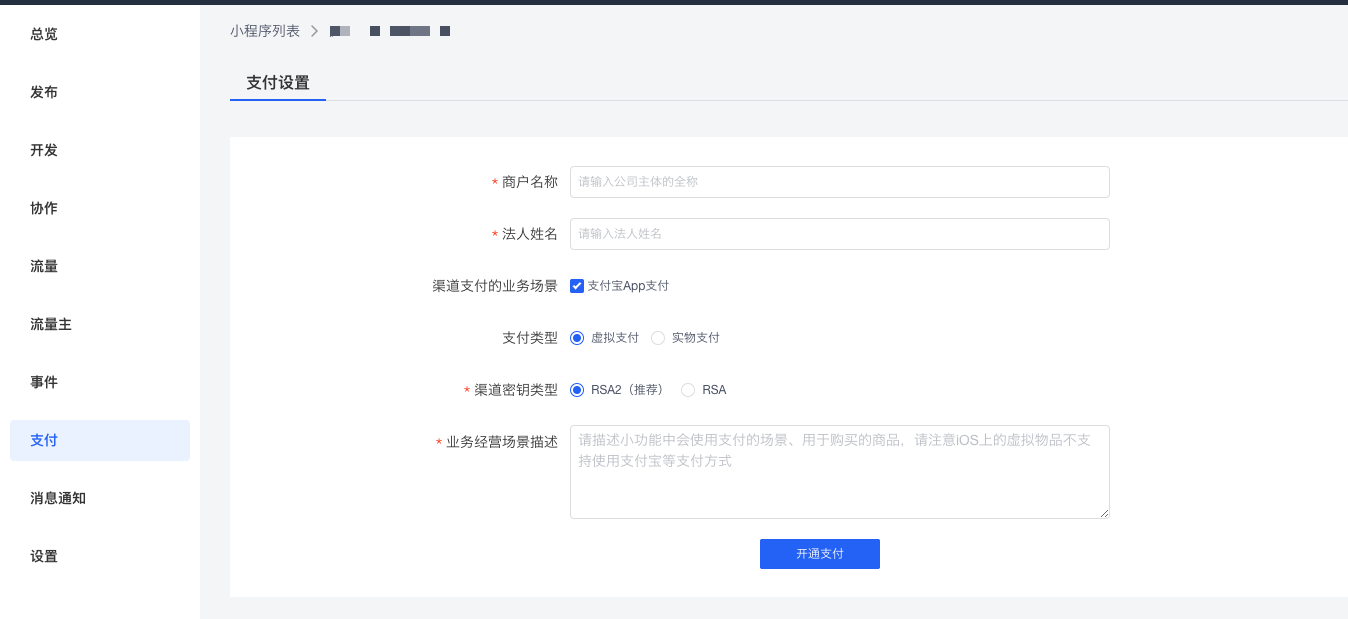Open the 消息通知 notifications section
The width and height of the screenshot is (1348, 619).
pos(58,497)
